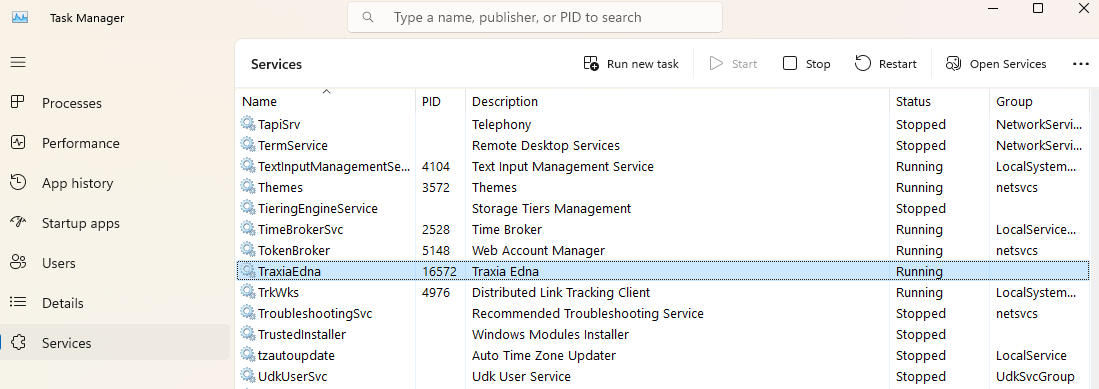Switch to the Performance page

[81, 143]
